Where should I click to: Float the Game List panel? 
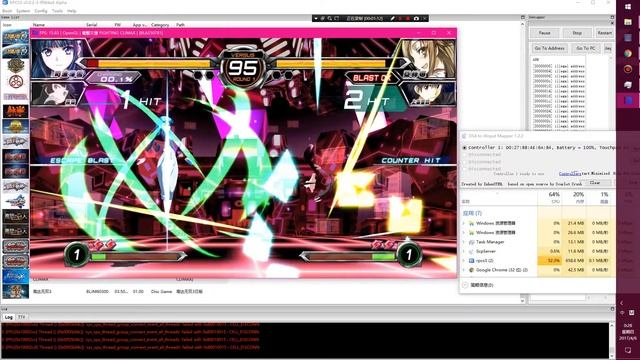(x=522, y=17)
